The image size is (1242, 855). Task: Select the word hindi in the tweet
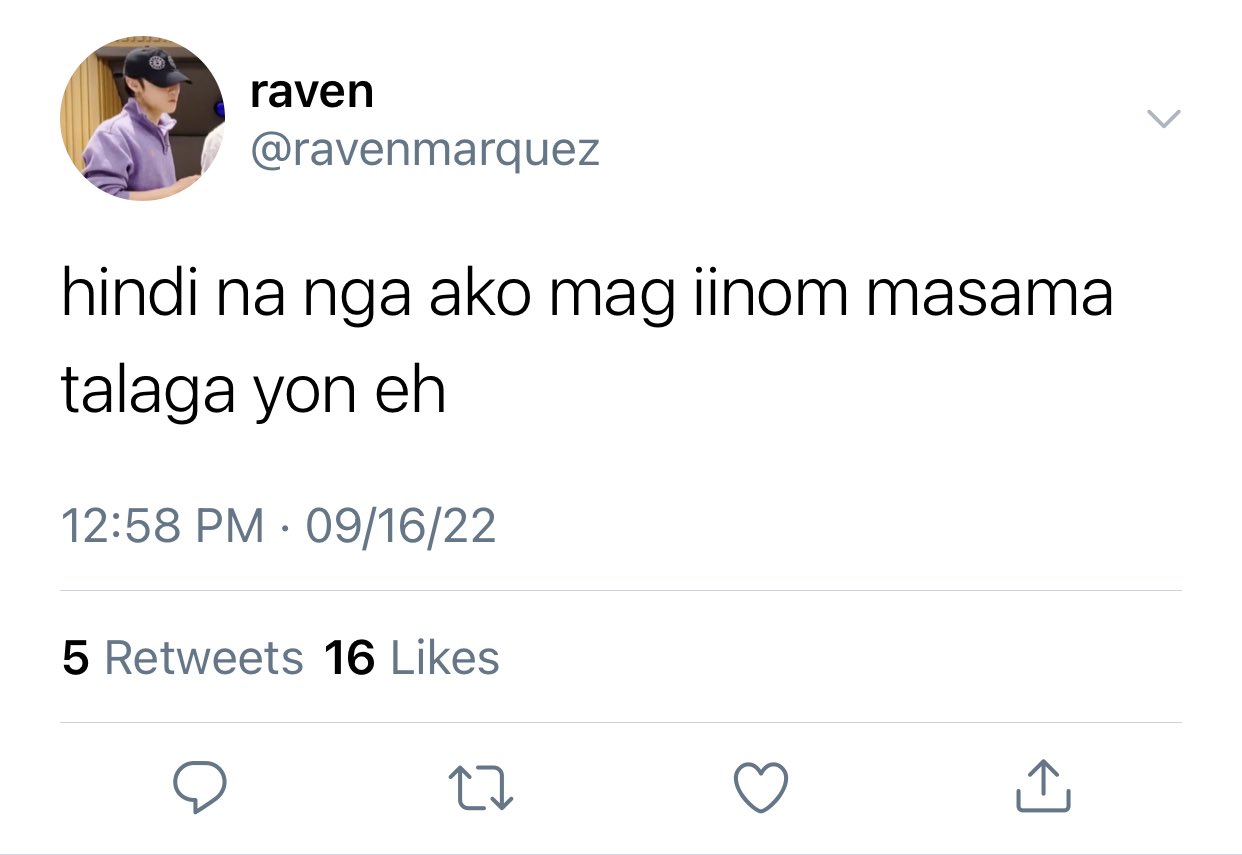pyautogui.click(x=127, y=296)
